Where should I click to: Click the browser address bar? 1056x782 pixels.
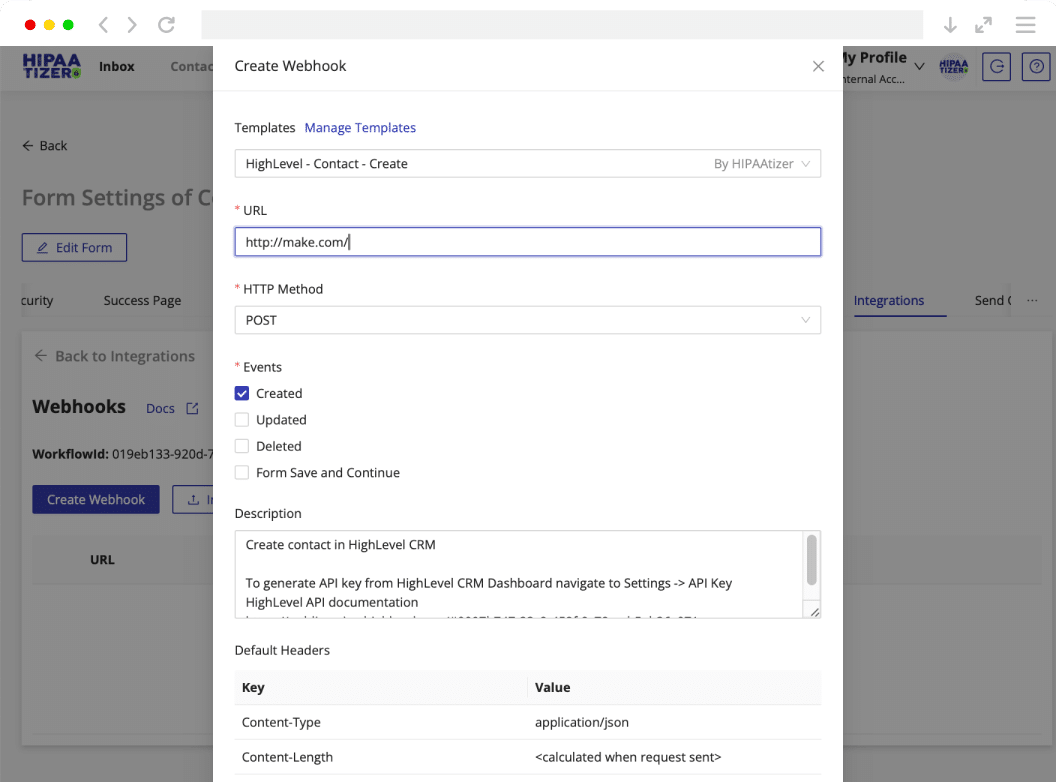click(x=562, y=25)
